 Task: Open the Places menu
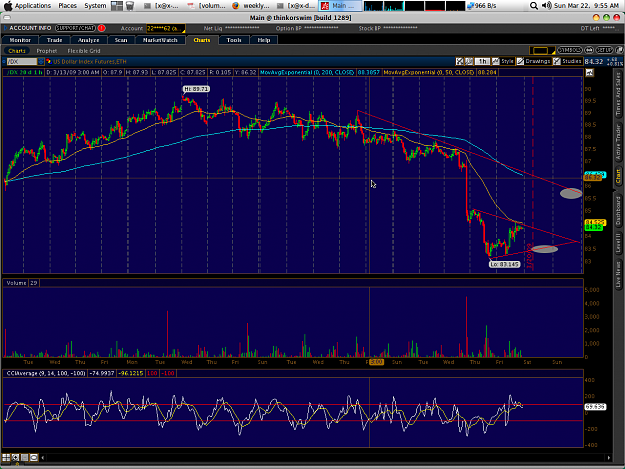pyautogui.click(x=67, y=6)
